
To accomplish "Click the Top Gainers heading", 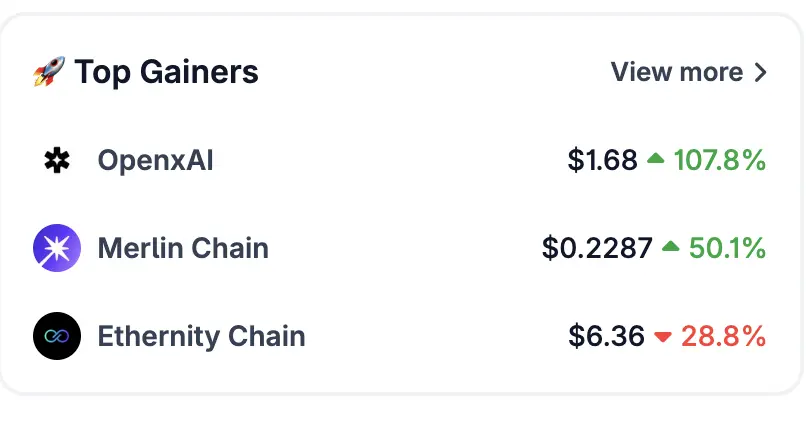I will (166, 72).
